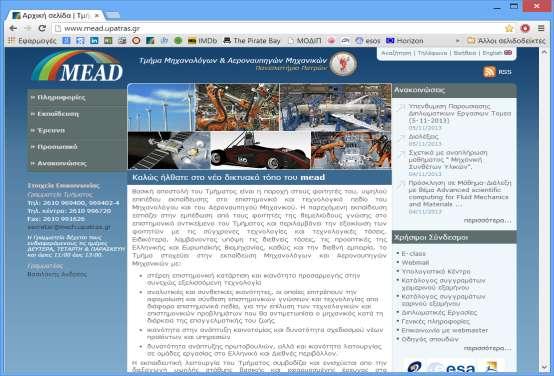This screenshot has height=376, width=554.
Task: Open the red extension icon in toolbar
Action: pos(525,28)
